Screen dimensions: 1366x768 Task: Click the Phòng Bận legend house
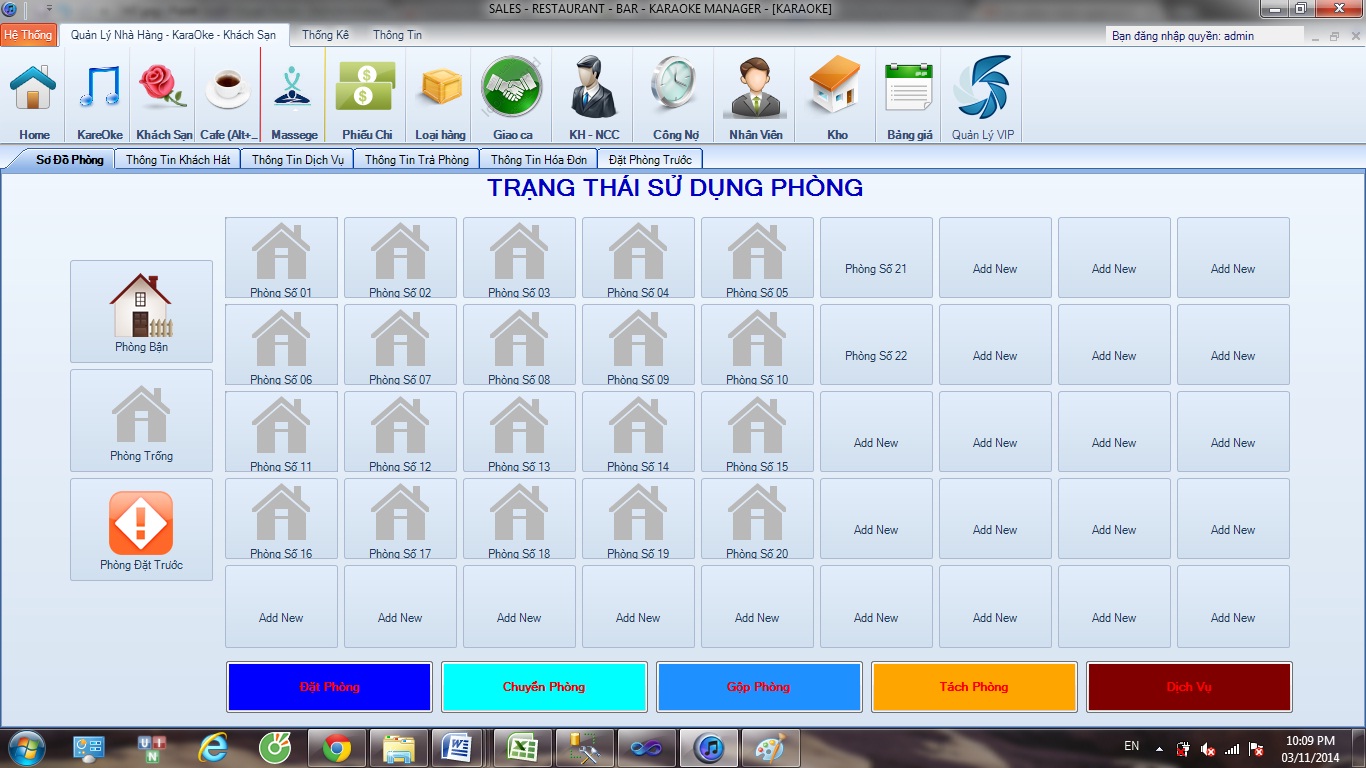(x=141, y=311)
